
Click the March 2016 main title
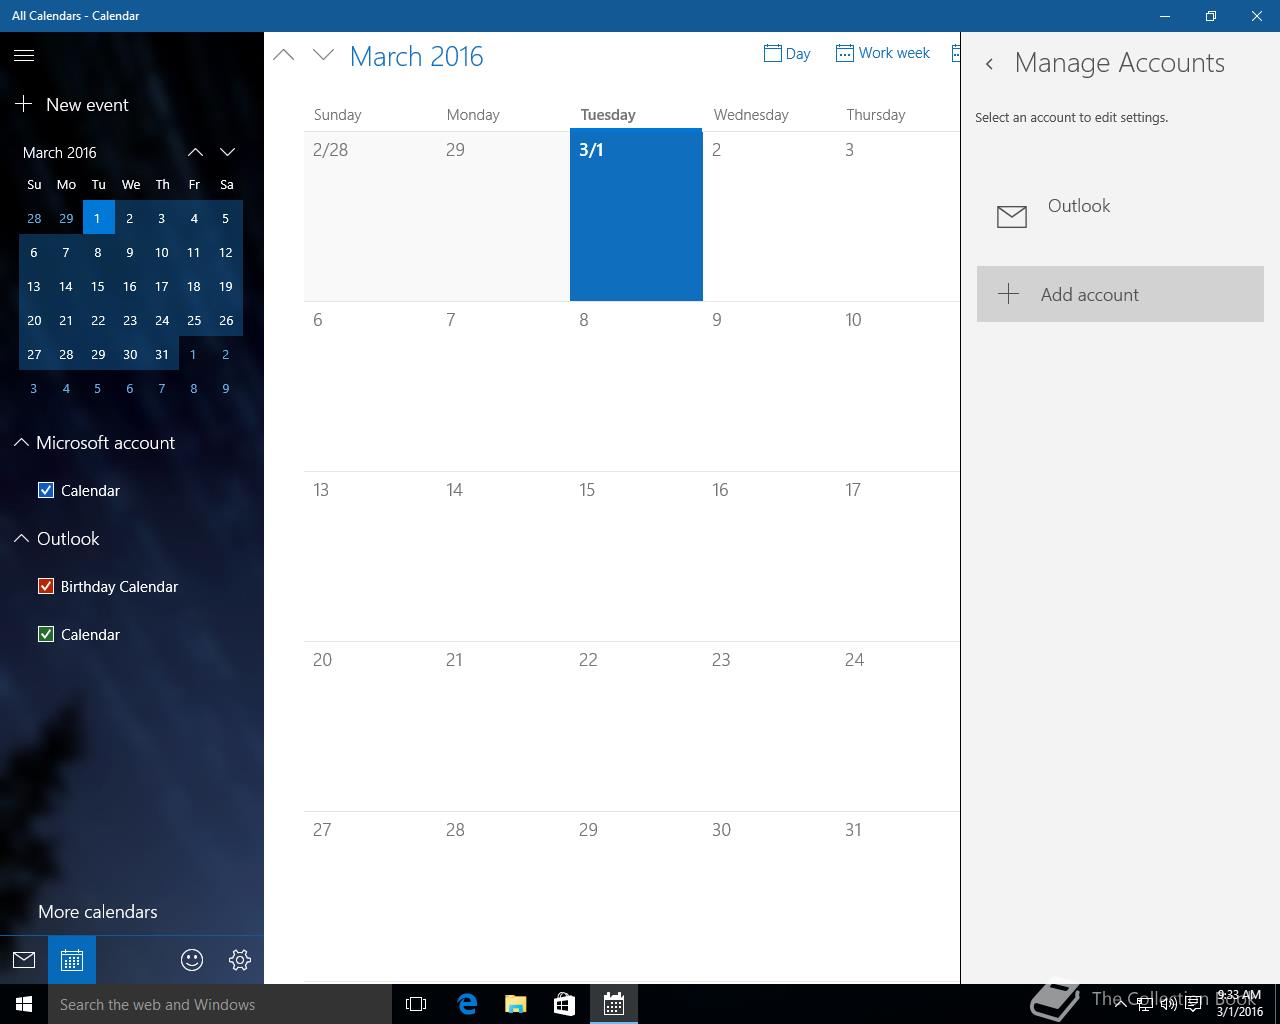coord(416,56)
